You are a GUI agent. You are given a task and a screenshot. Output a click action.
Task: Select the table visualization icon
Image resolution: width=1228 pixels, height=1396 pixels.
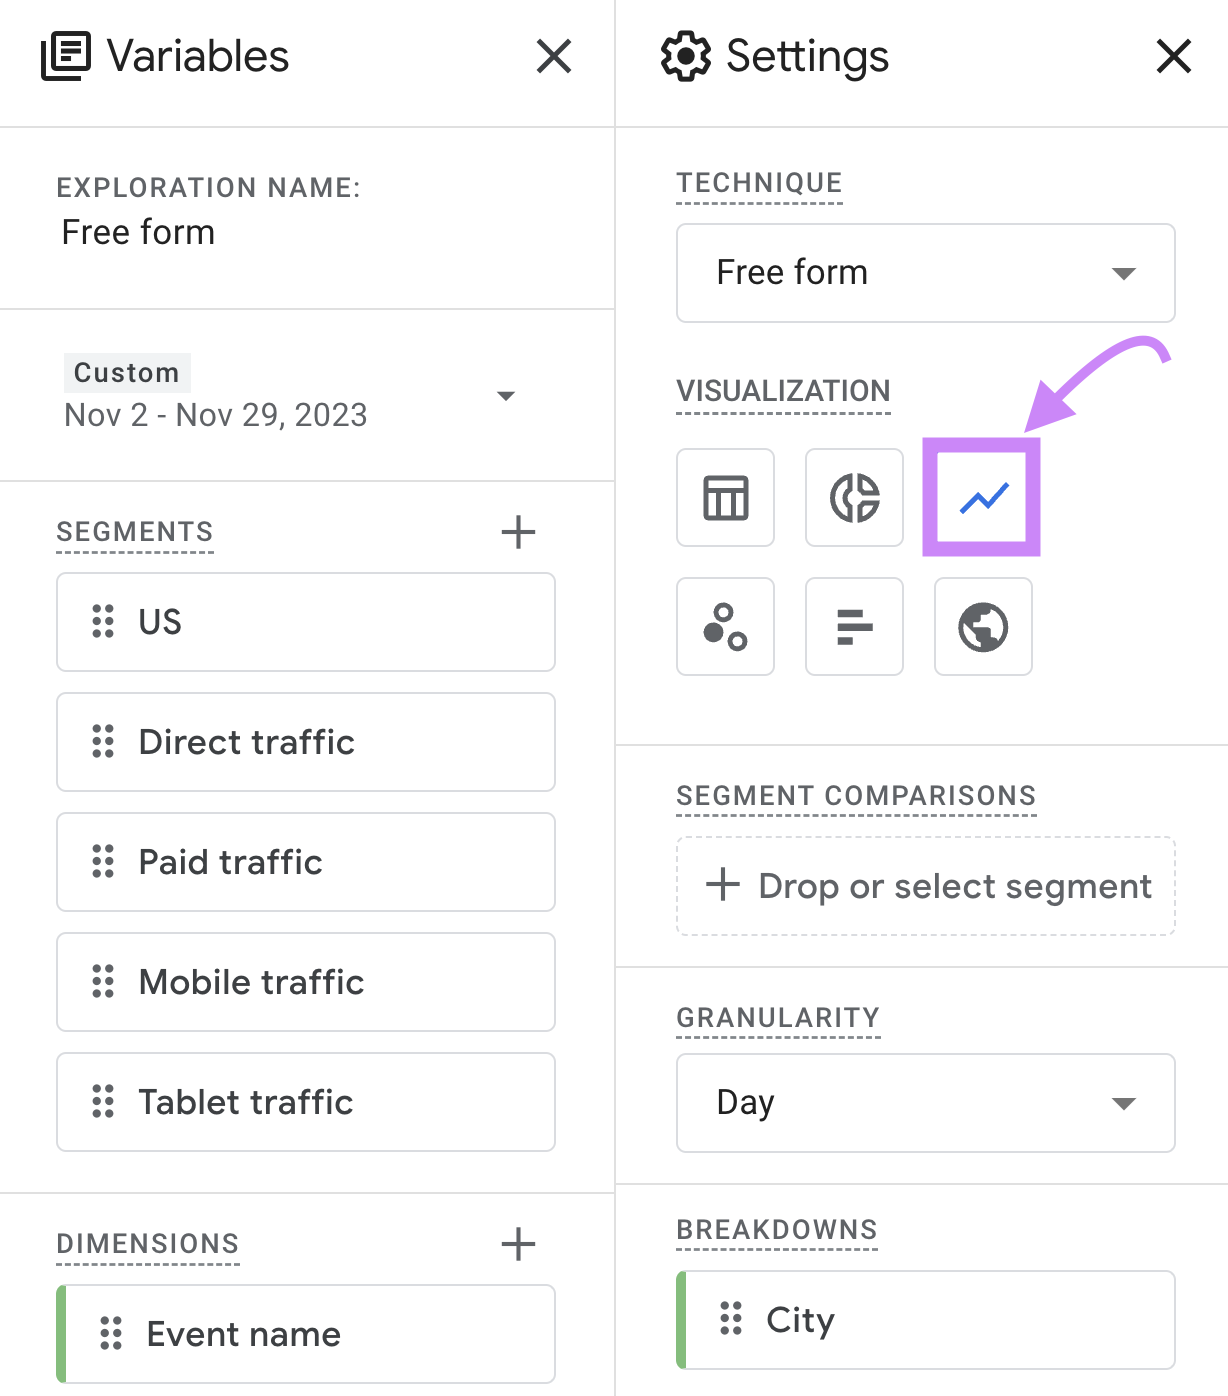(x=725, y=497)
